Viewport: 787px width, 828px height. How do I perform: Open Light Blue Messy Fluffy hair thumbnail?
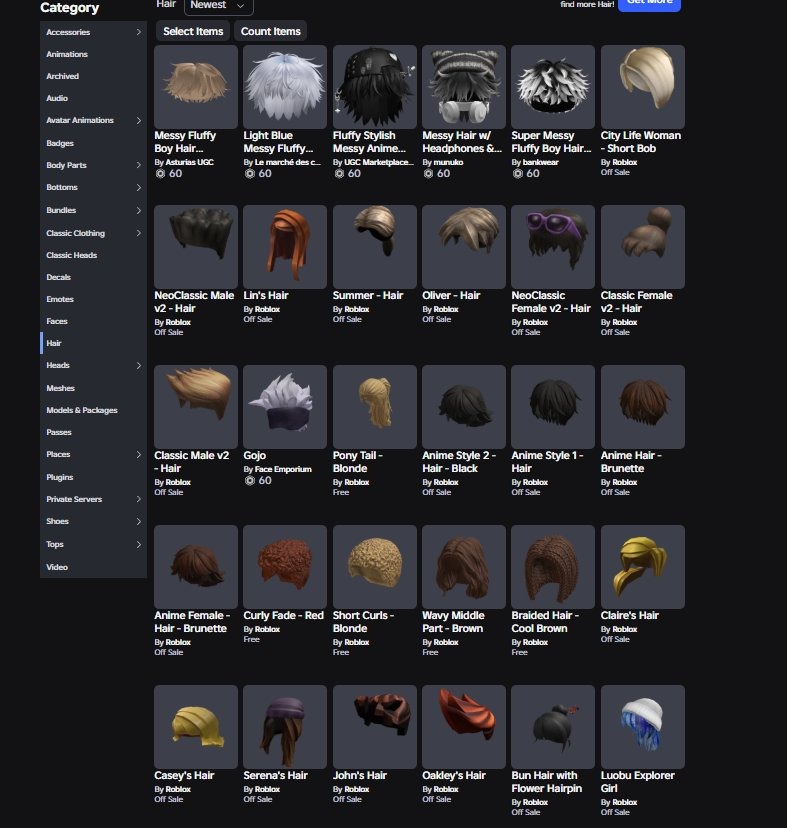(285, 87)
